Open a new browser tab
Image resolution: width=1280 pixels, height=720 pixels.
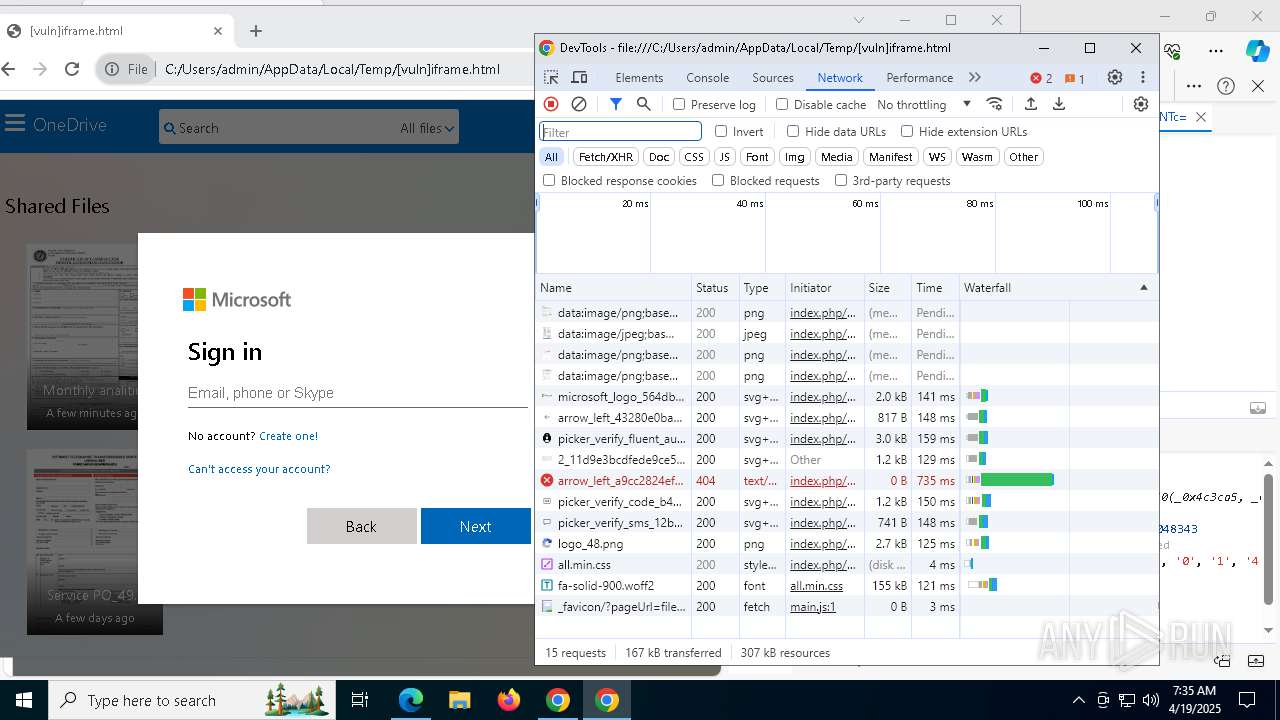[x=256, y=31]
